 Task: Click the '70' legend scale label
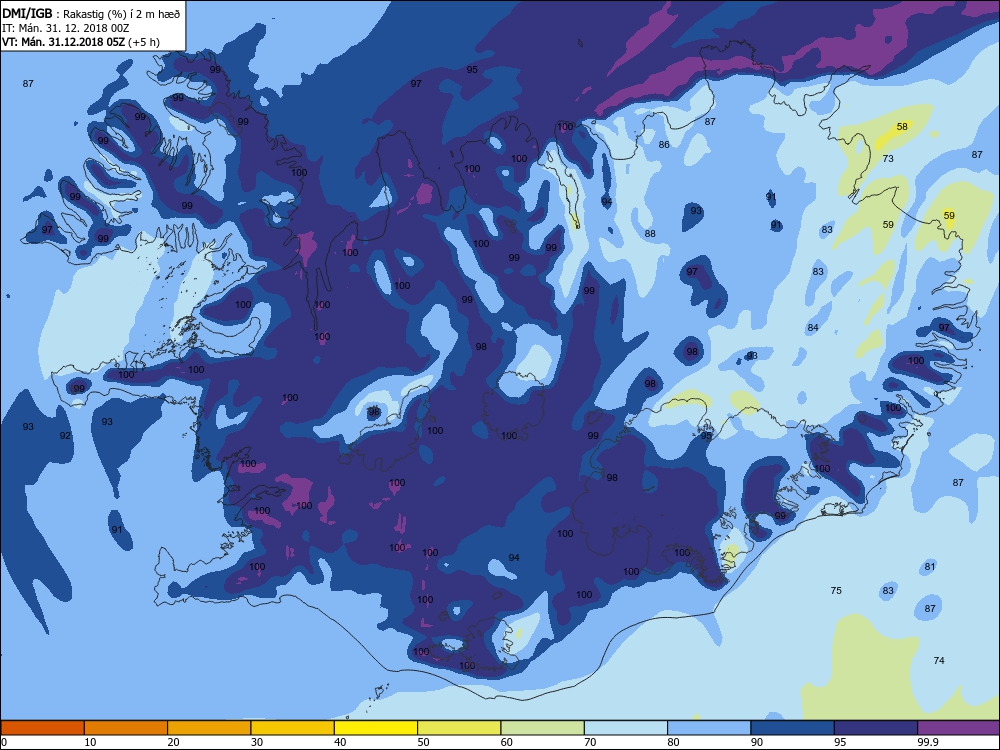pyautogui.click(x=590, y=742)
